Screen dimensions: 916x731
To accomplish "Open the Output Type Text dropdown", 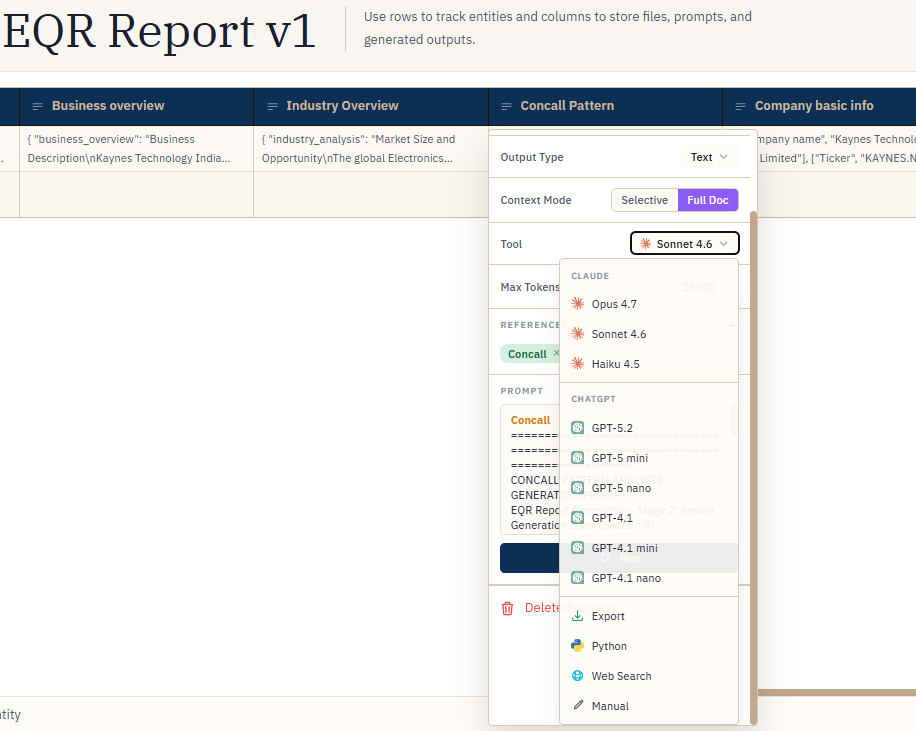I will click(x=709, y=157).
